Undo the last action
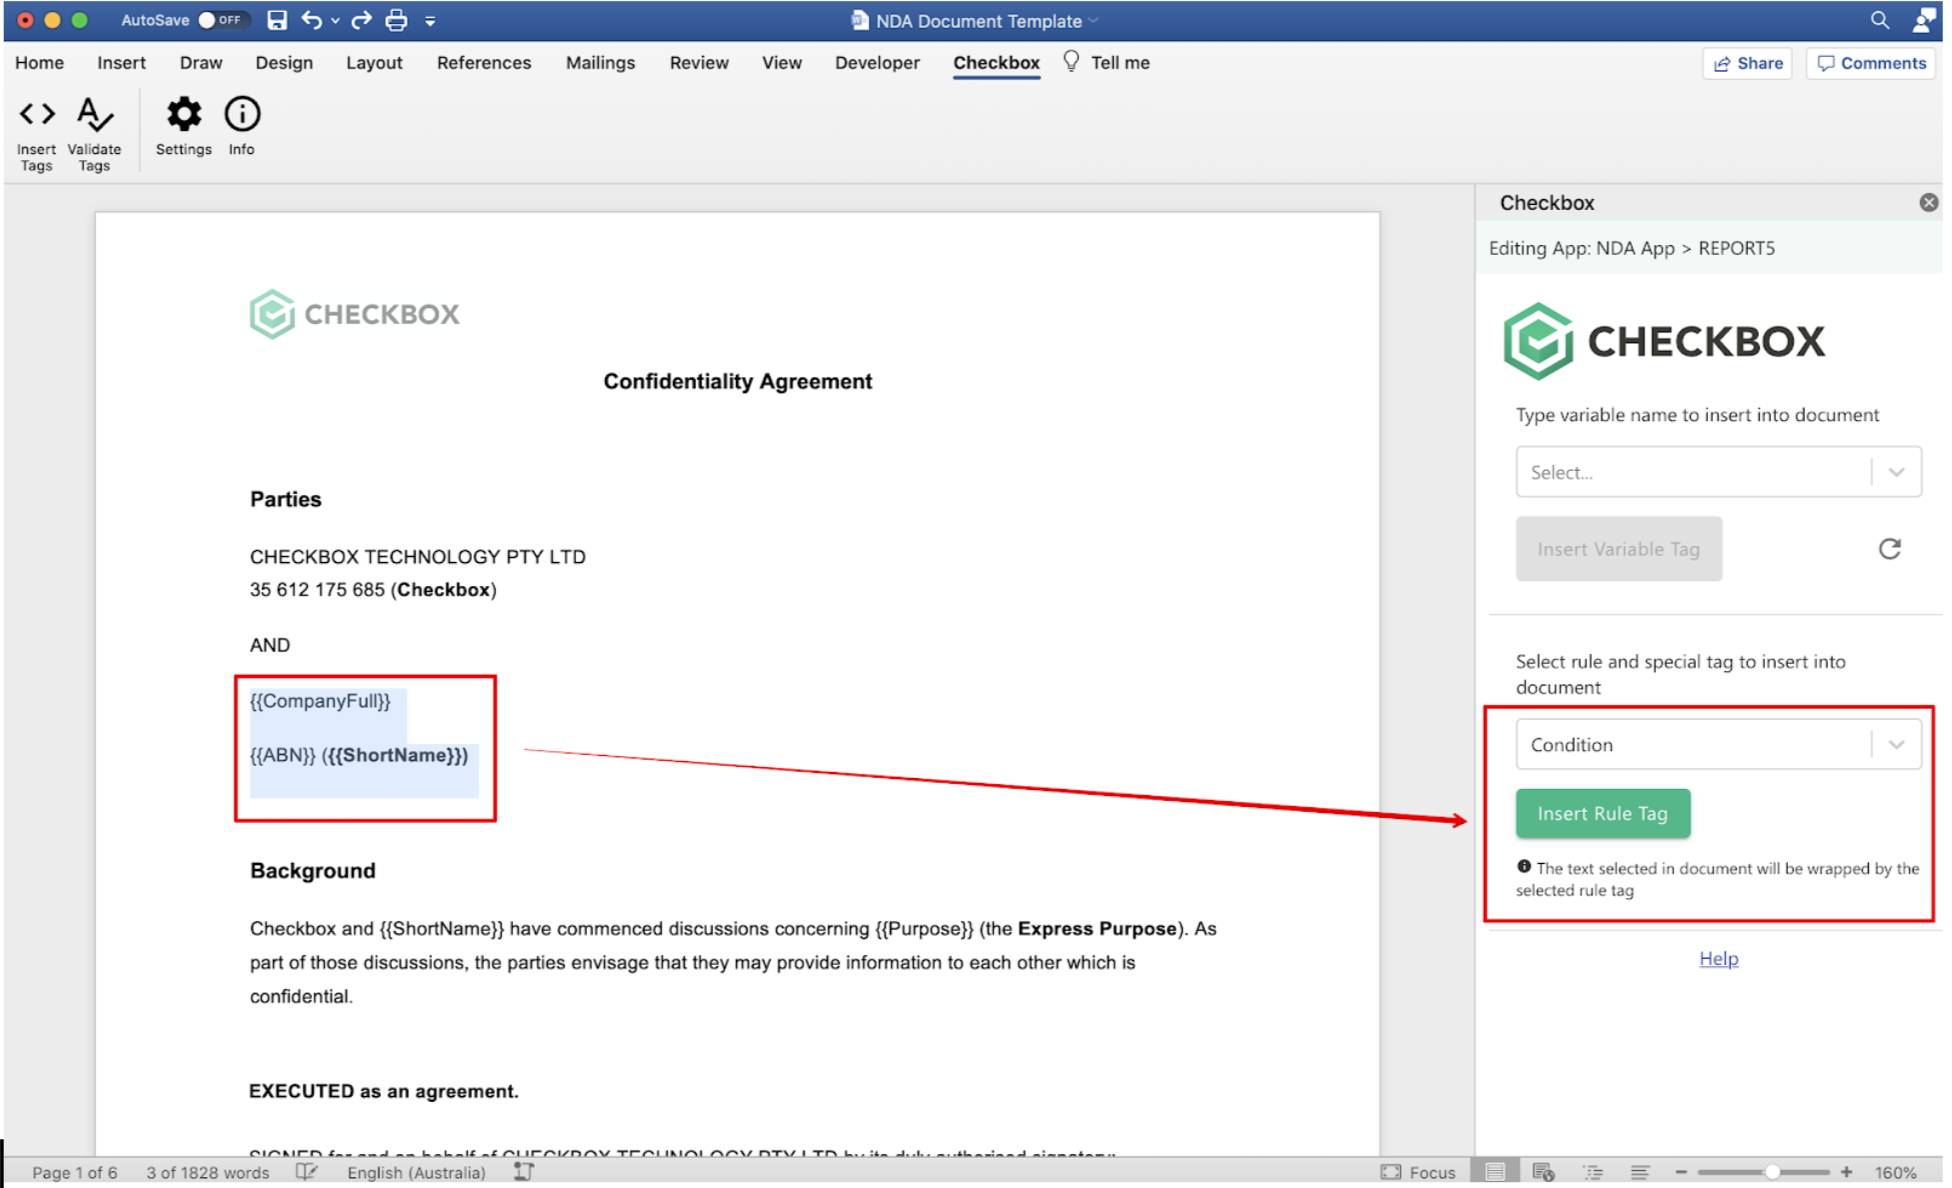1952x1188 pixels. click(x=311, y=20)
